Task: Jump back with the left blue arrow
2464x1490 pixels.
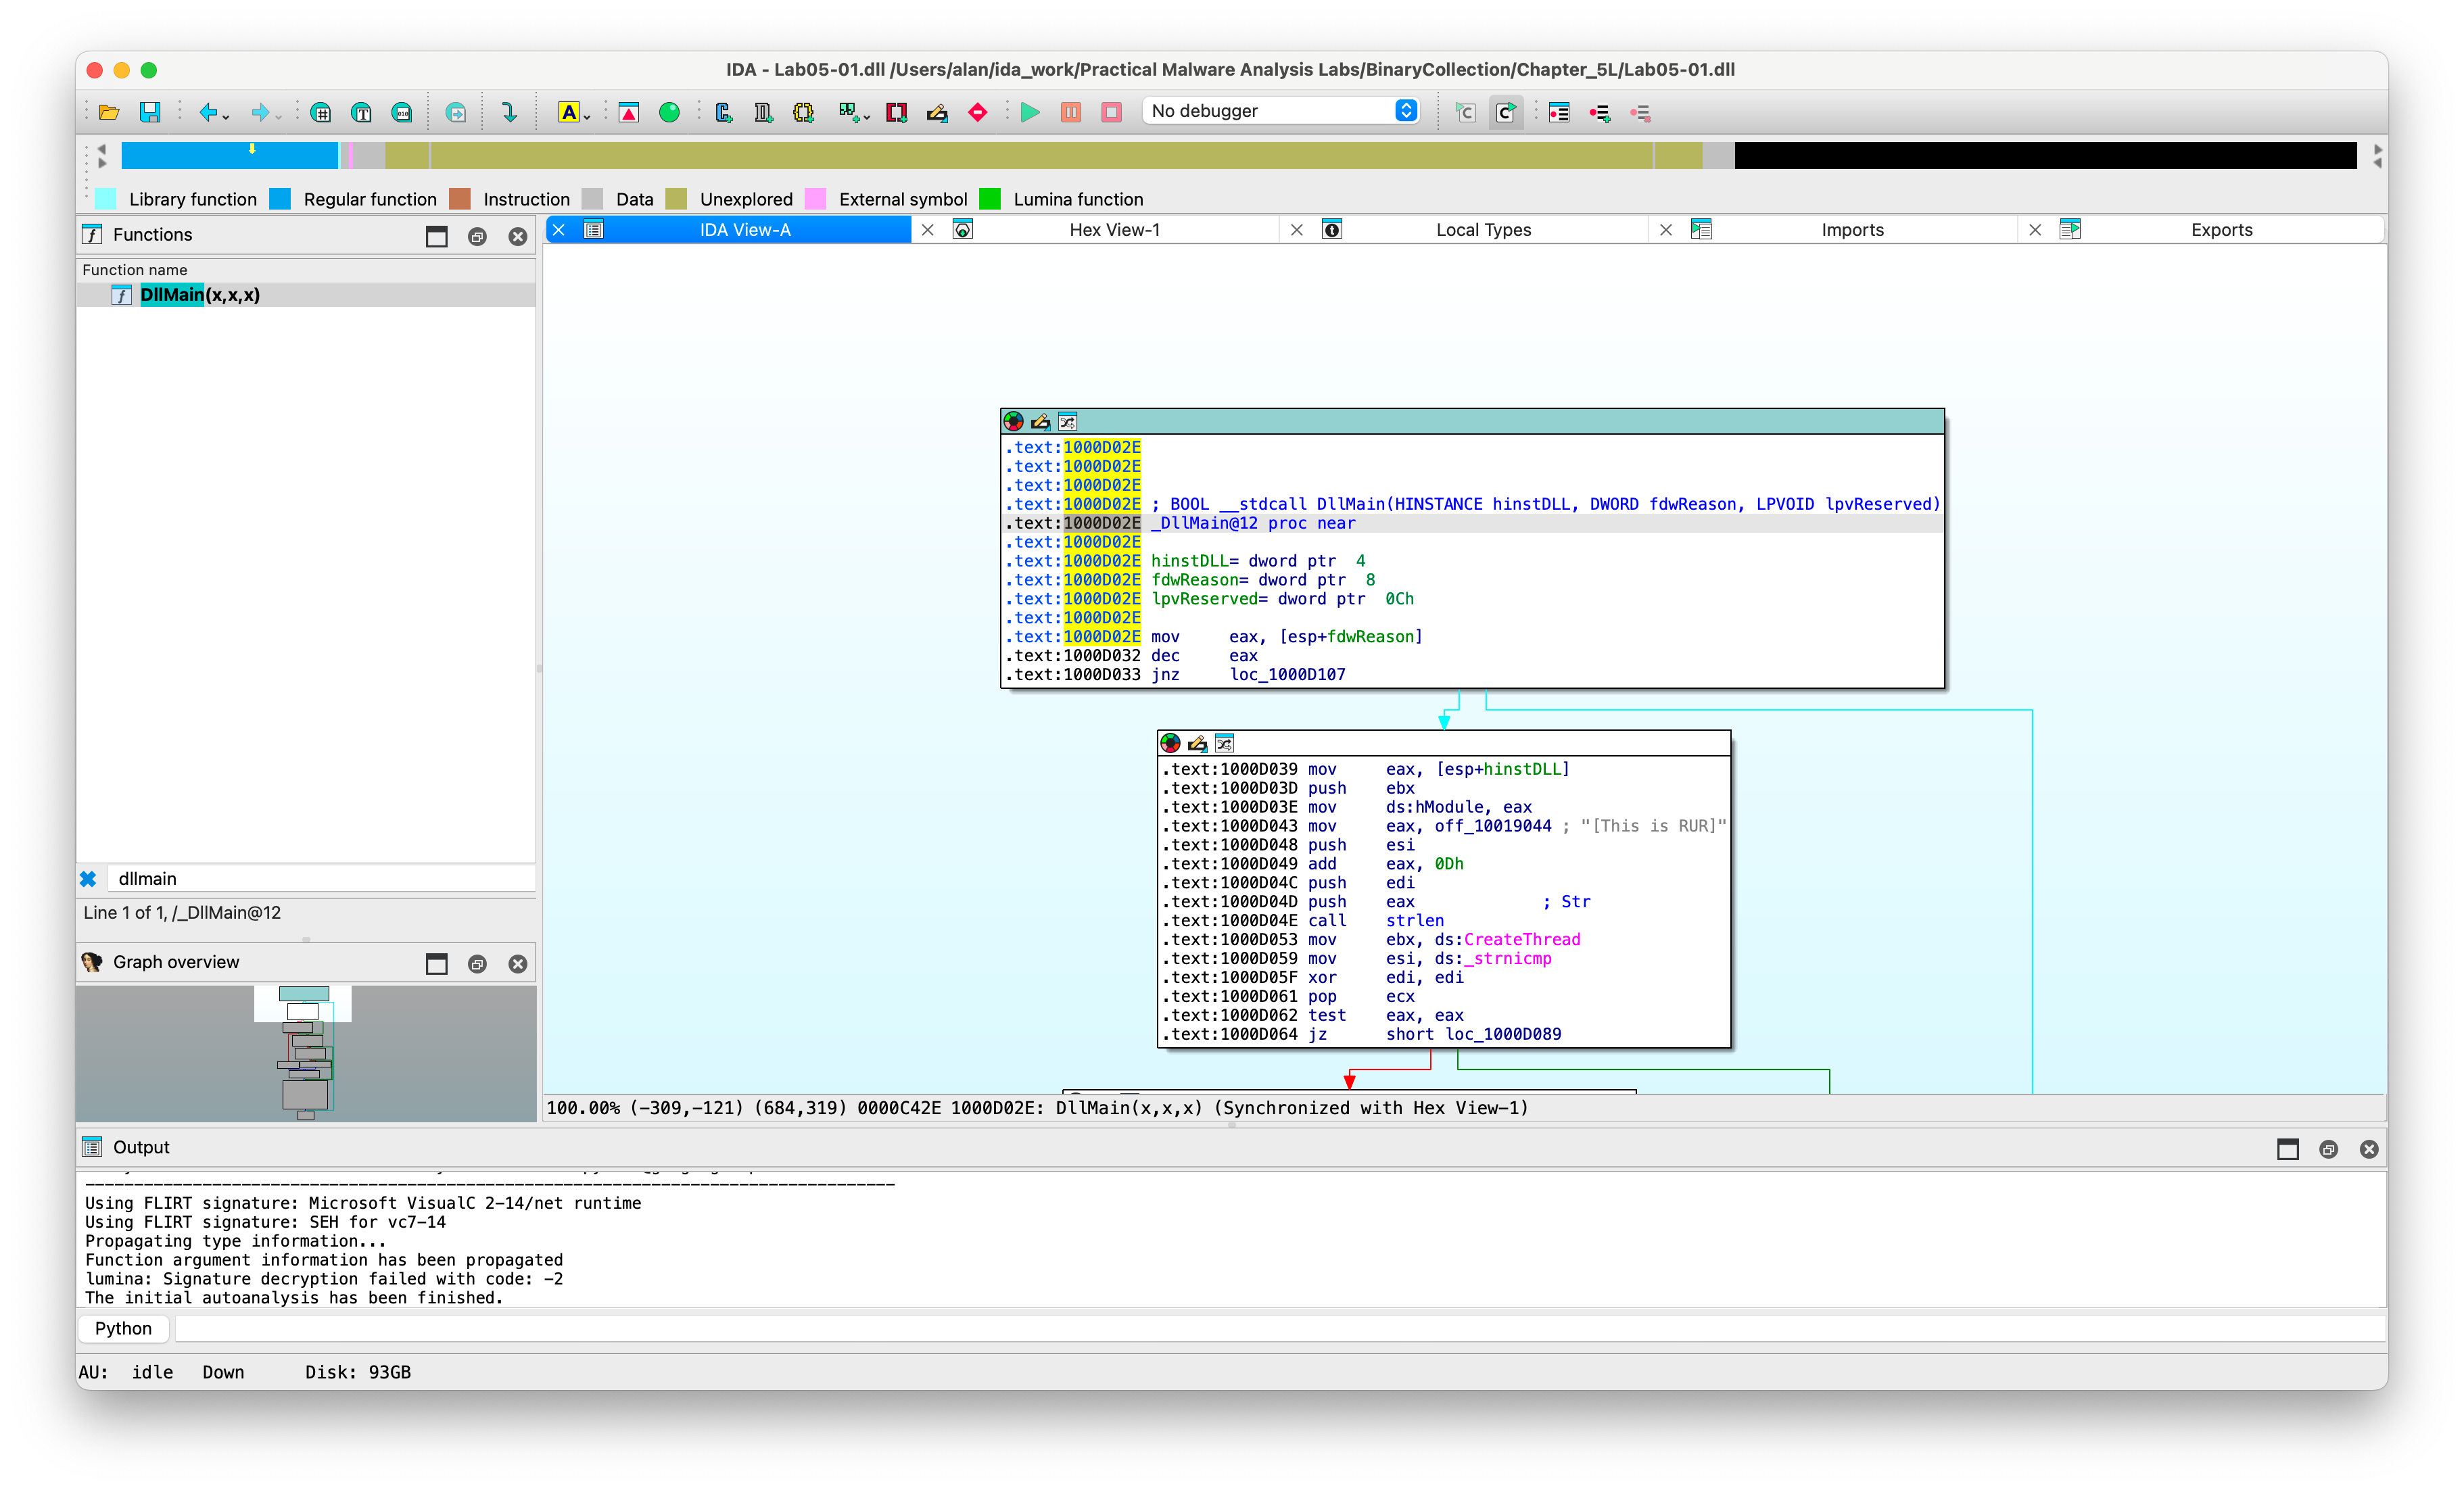Action: (208, 112)
